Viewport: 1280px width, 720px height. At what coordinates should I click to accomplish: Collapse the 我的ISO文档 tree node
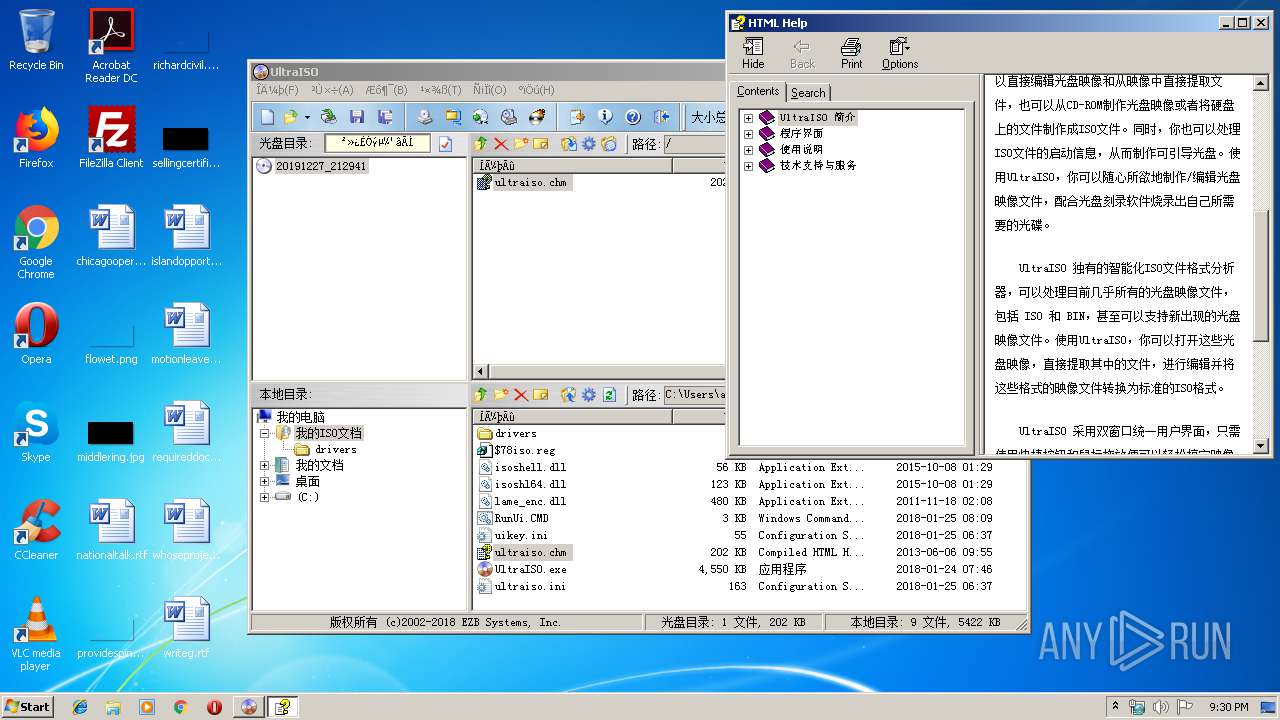265,433
